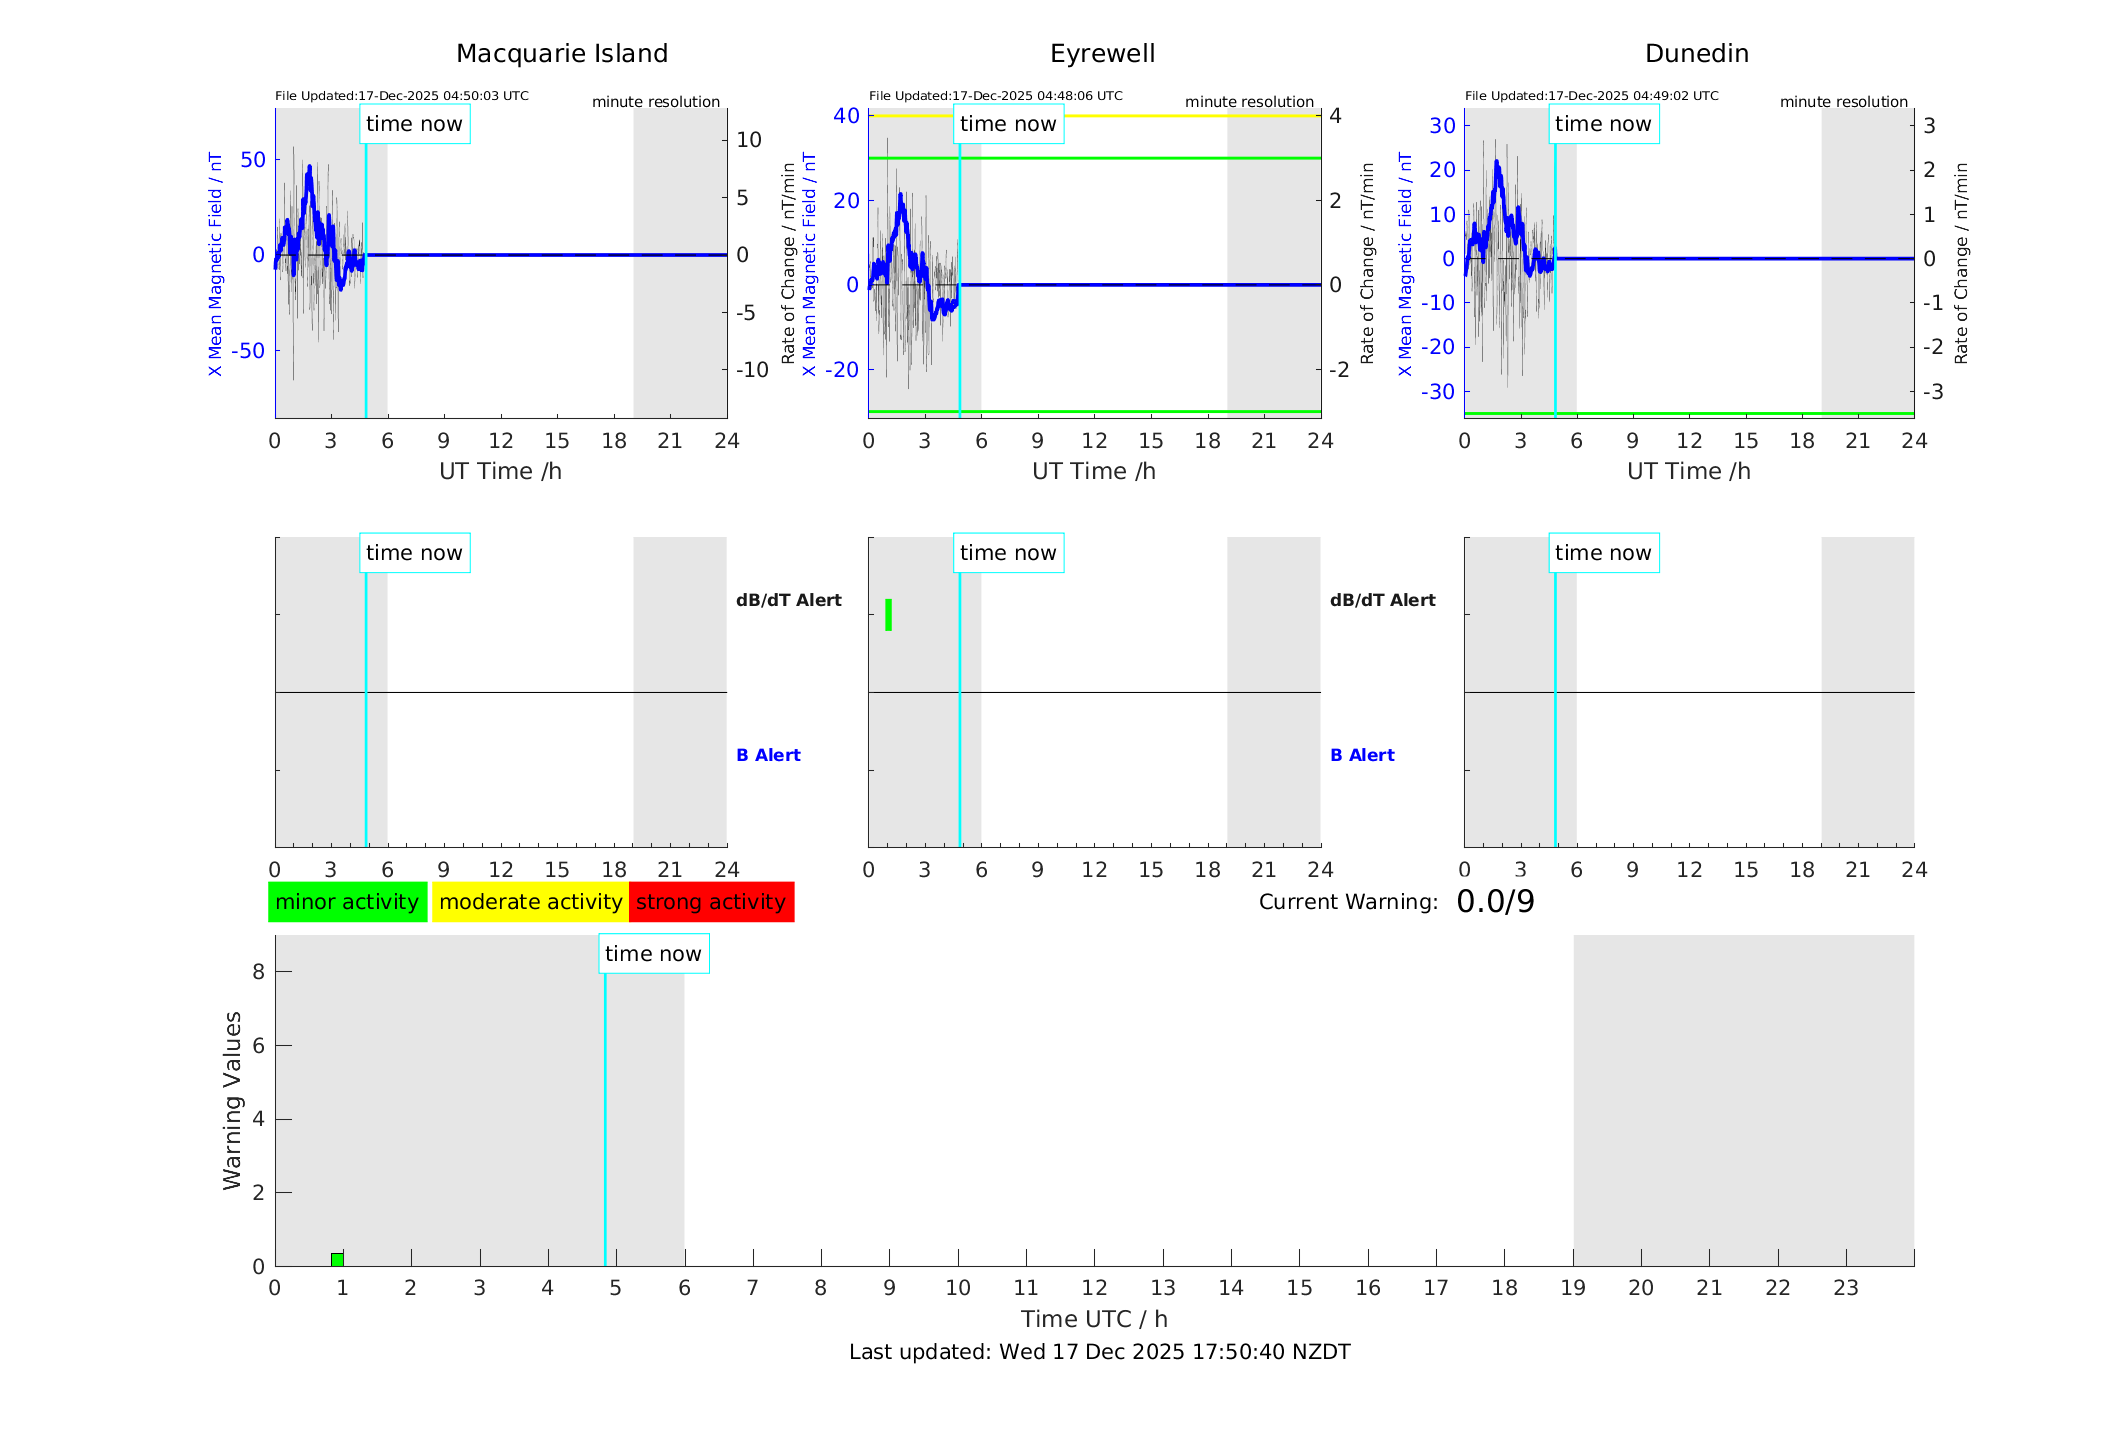Click Dunedin minute resolution label
This screenshot has height=1437, width=2117.
[x=1843, y=102]
